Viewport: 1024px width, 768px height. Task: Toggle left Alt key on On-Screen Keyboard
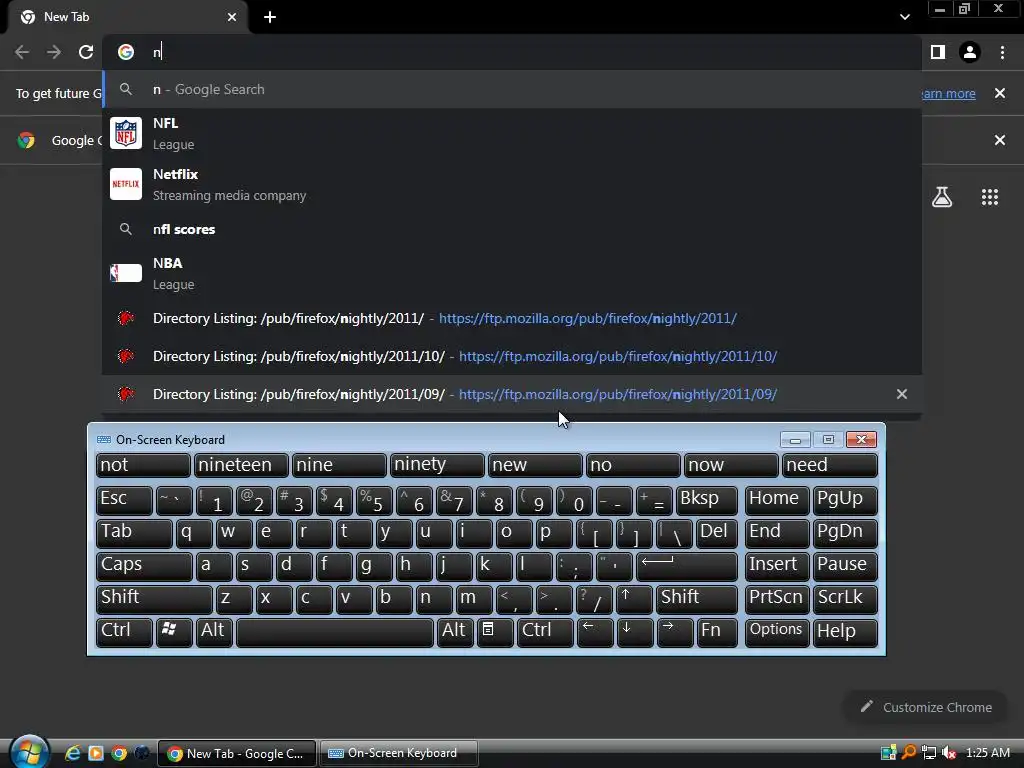(215, 632)
